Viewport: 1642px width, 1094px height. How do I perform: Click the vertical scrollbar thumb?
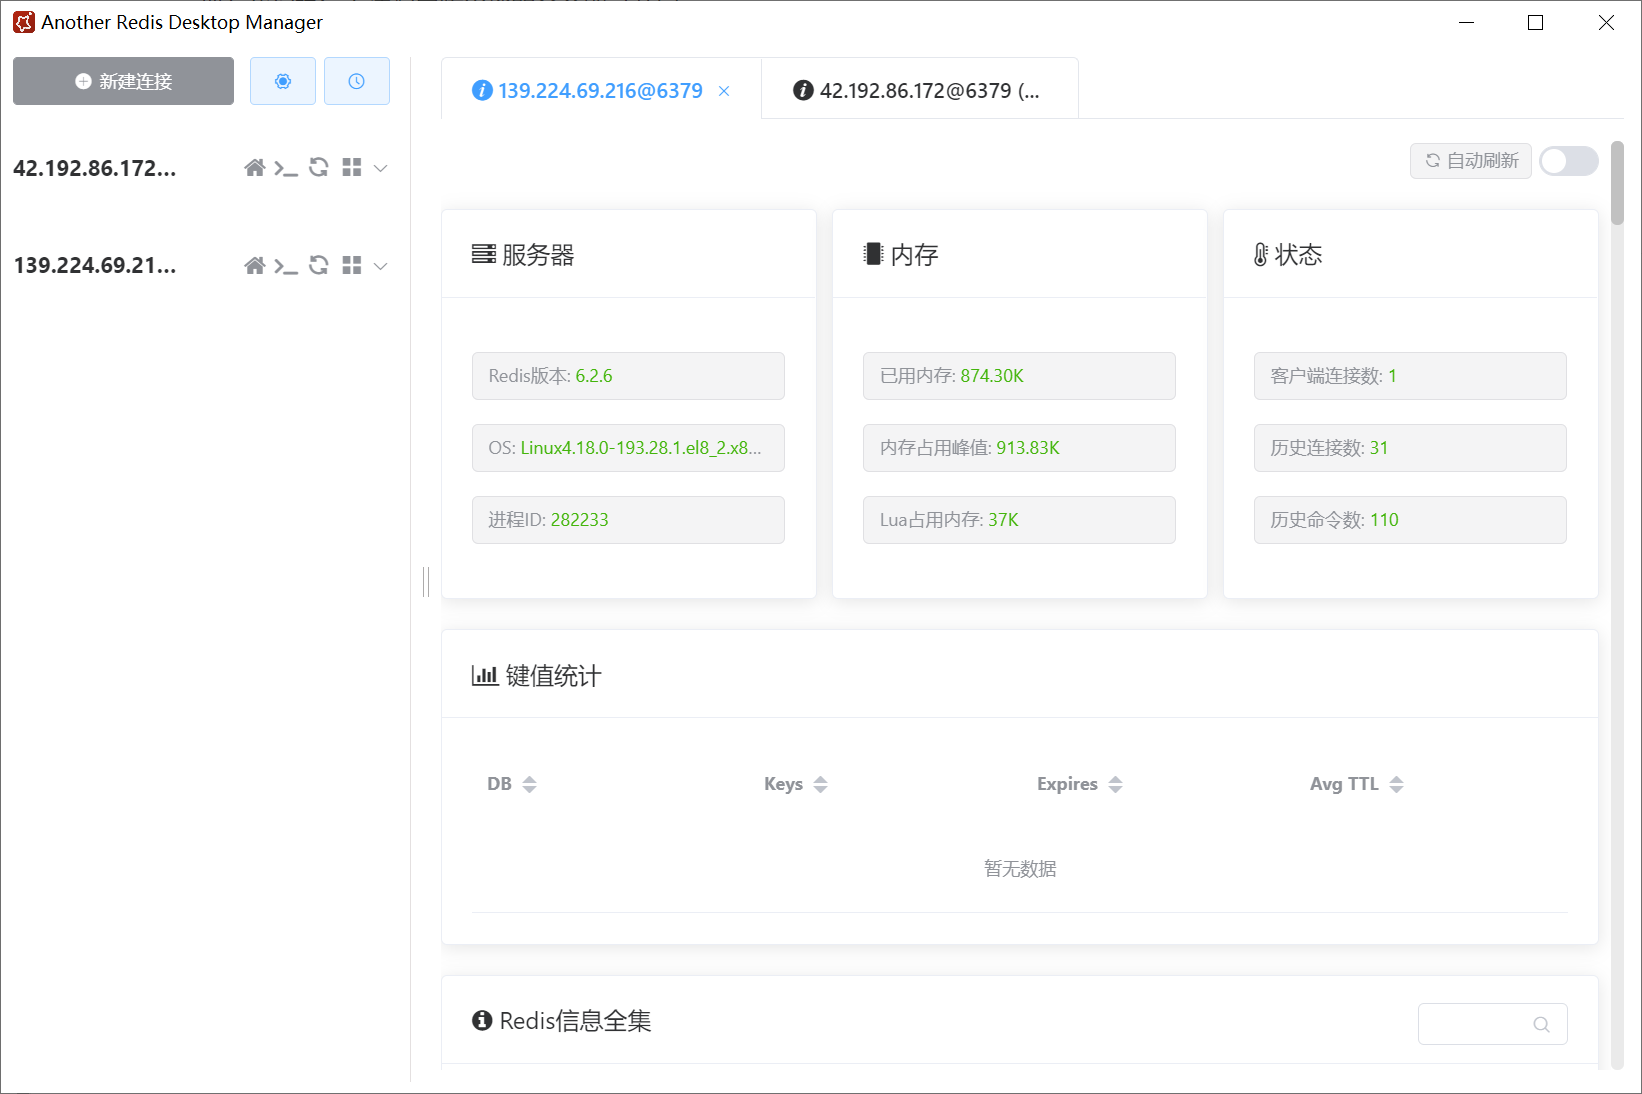click(1617, 183)
